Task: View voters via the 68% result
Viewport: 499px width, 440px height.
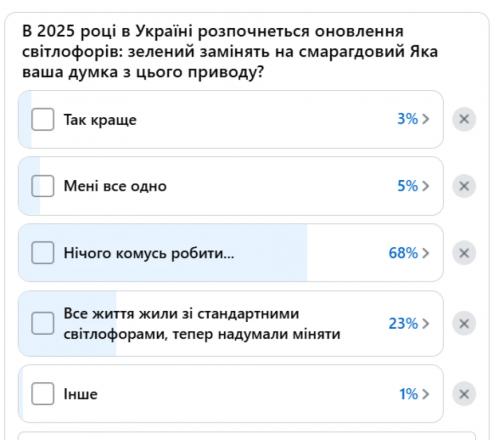Action: point(403,253)
